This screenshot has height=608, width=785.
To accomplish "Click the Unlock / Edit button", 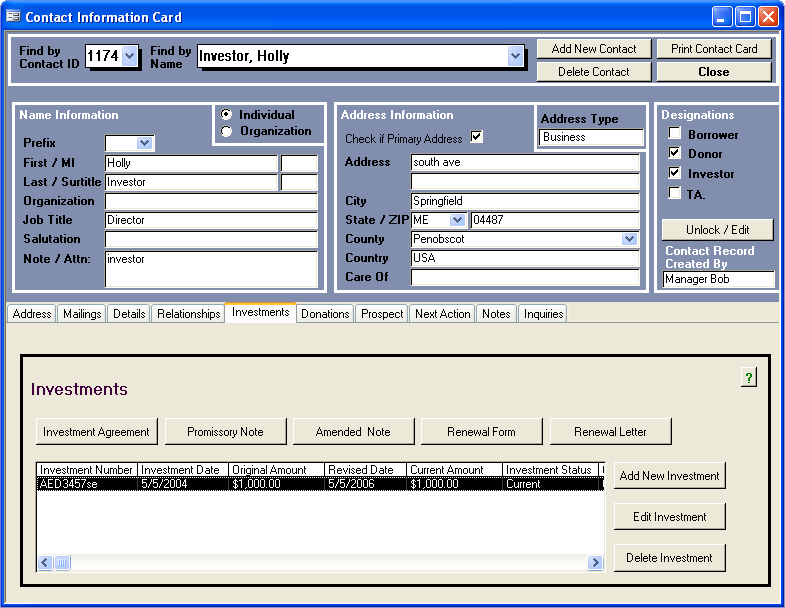I will (x=717, y=230).
